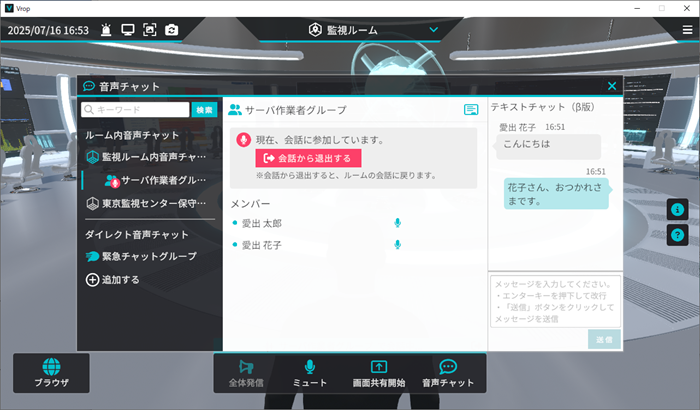This screenshot has width=700, height=410.
Task: Open the help question mark icon
Action: pos(676,236)
